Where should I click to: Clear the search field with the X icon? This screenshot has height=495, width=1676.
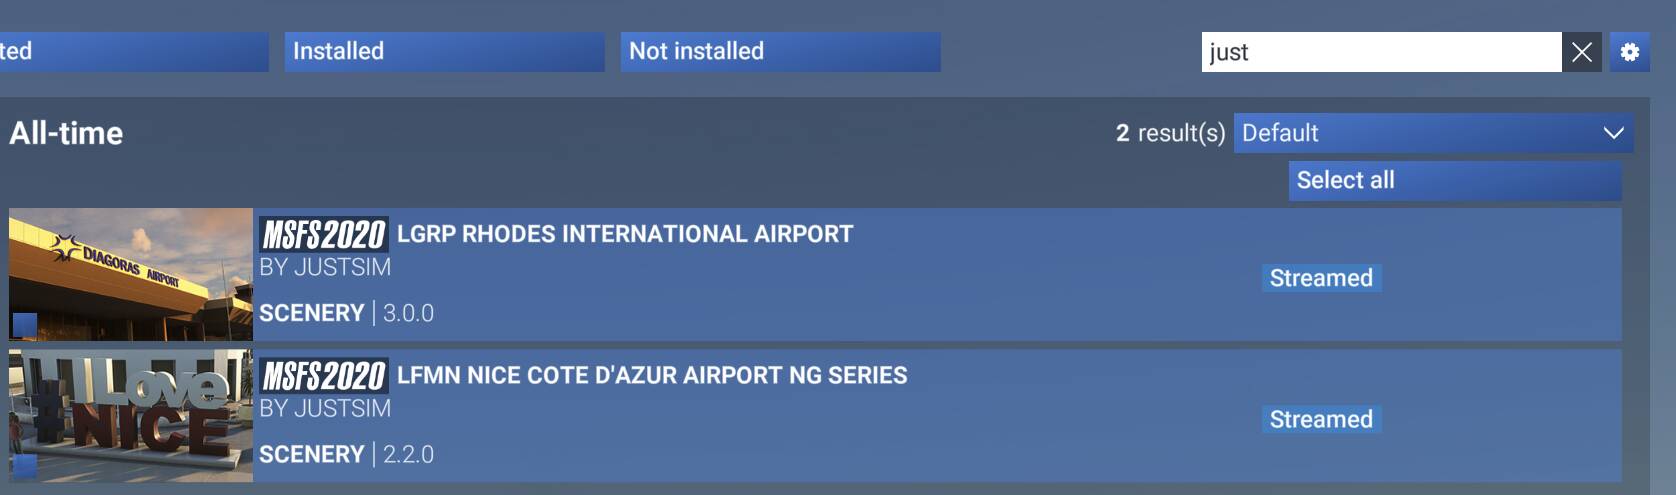coord(1581,52)
